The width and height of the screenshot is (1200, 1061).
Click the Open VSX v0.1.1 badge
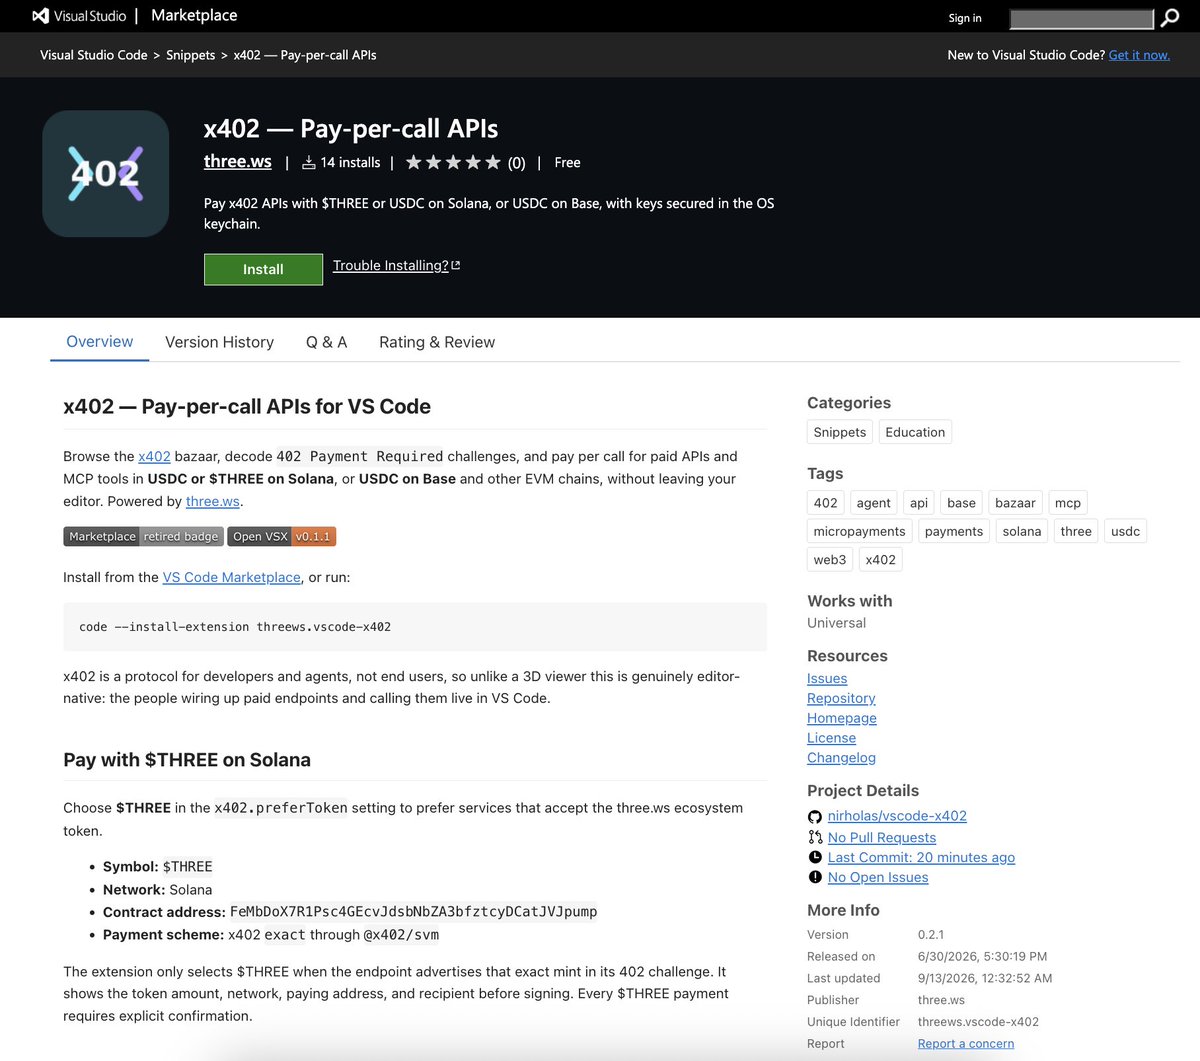(x=282, y=536)
